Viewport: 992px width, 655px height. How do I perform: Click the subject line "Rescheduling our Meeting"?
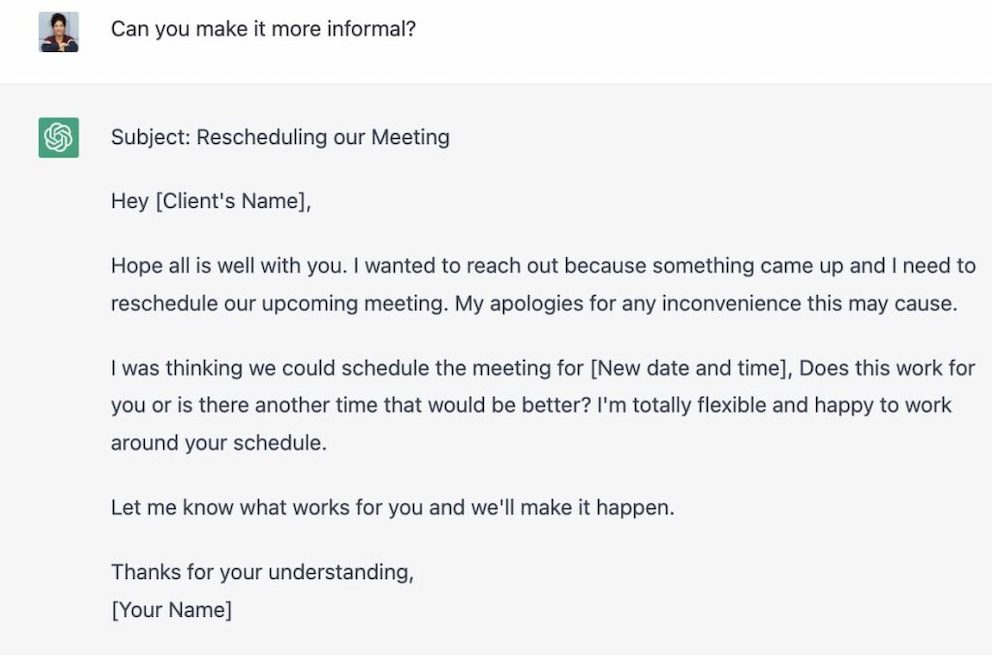(323, 137)
